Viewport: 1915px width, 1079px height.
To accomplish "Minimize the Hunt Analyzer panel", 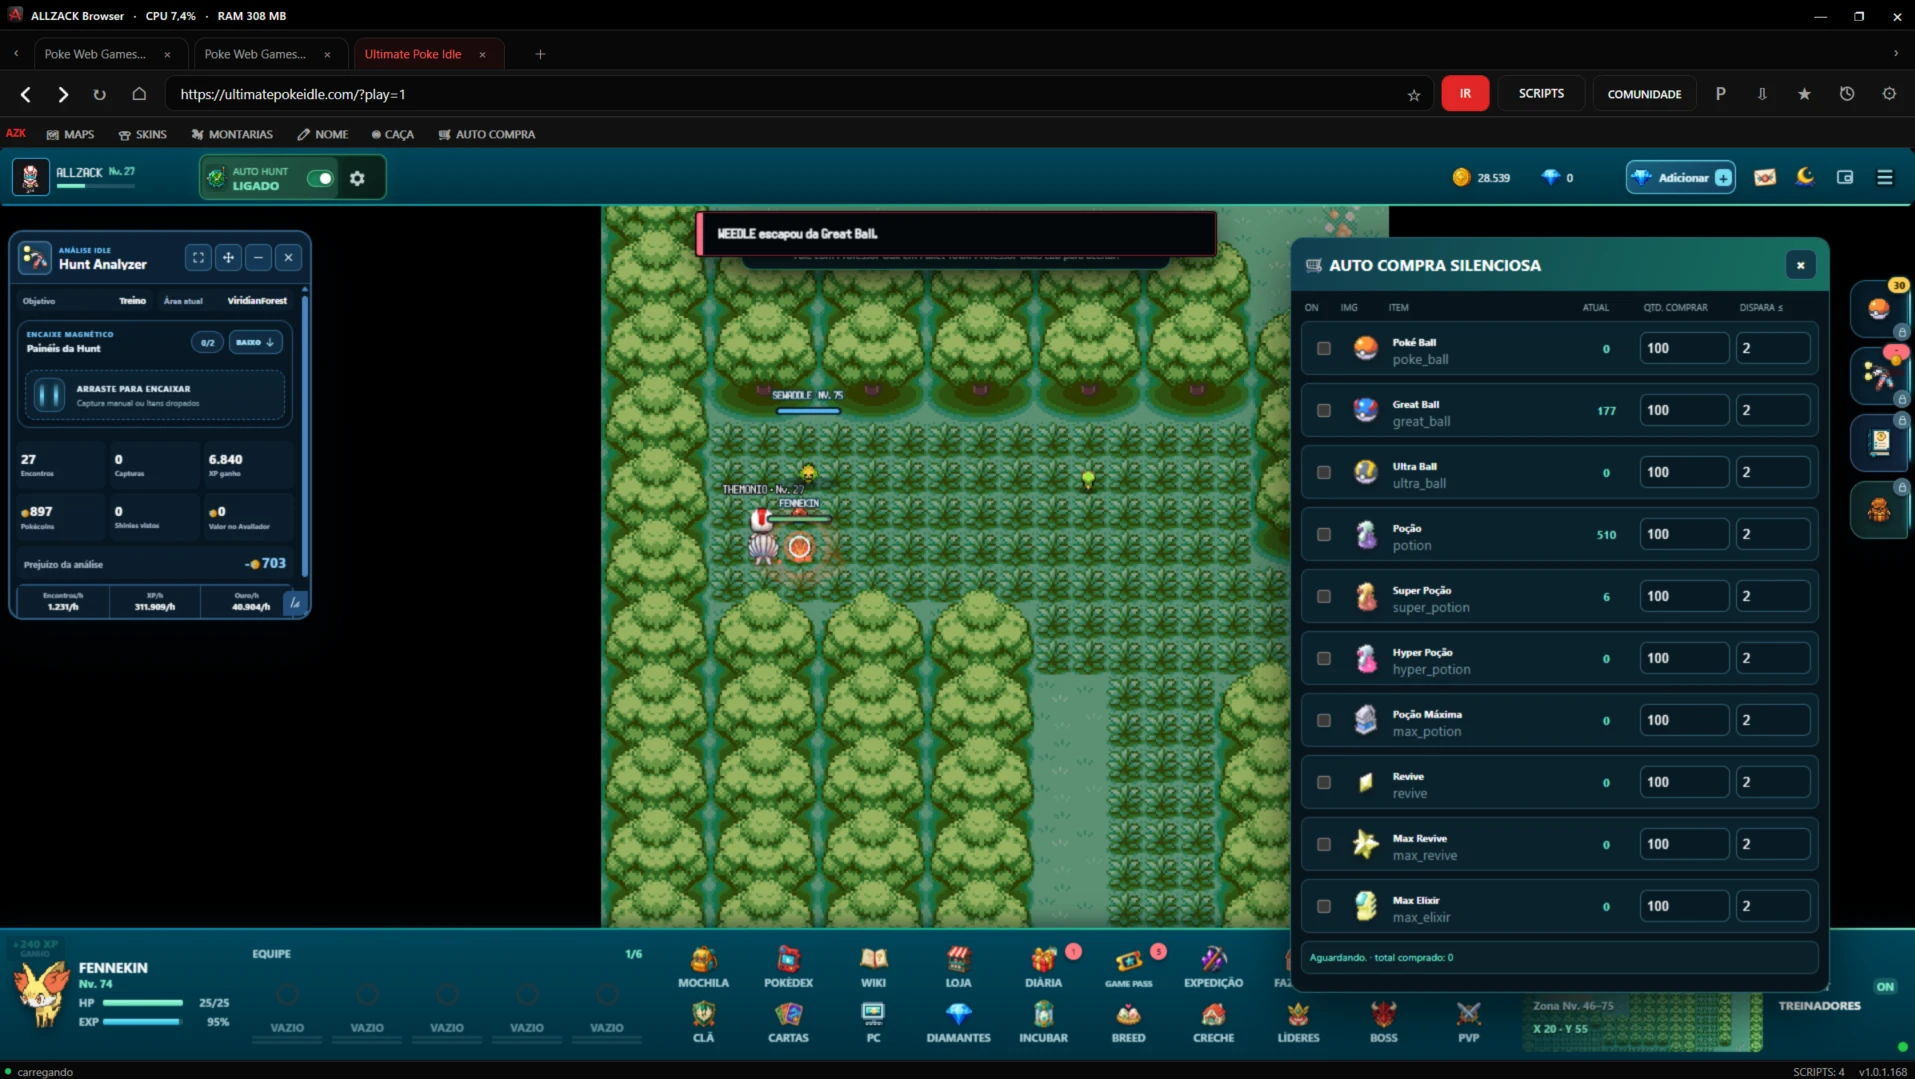I will coord(258,258).
